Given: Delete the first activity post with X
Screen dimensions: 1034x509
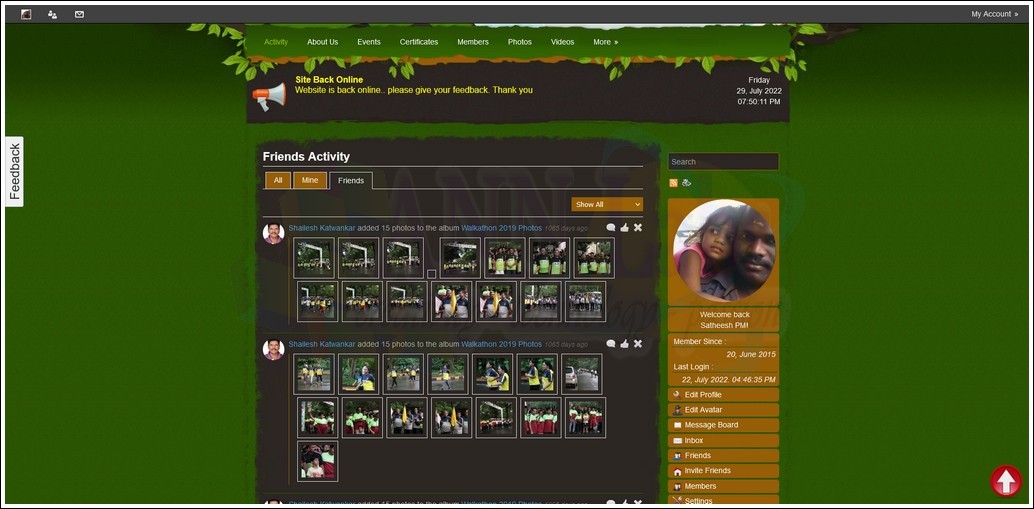Looking at the screenshot, I should [x=638, y=228].
